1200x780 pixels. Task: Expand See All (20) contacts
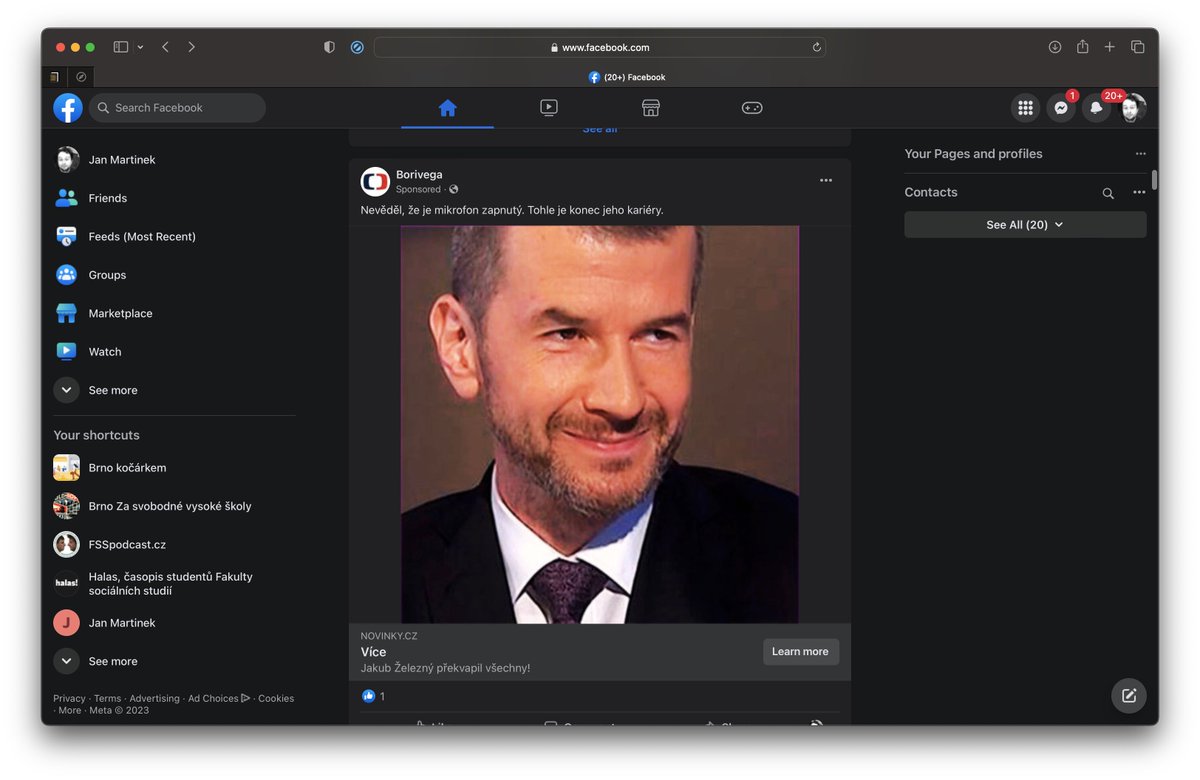pyautogui.click(x=1025, y=225)
